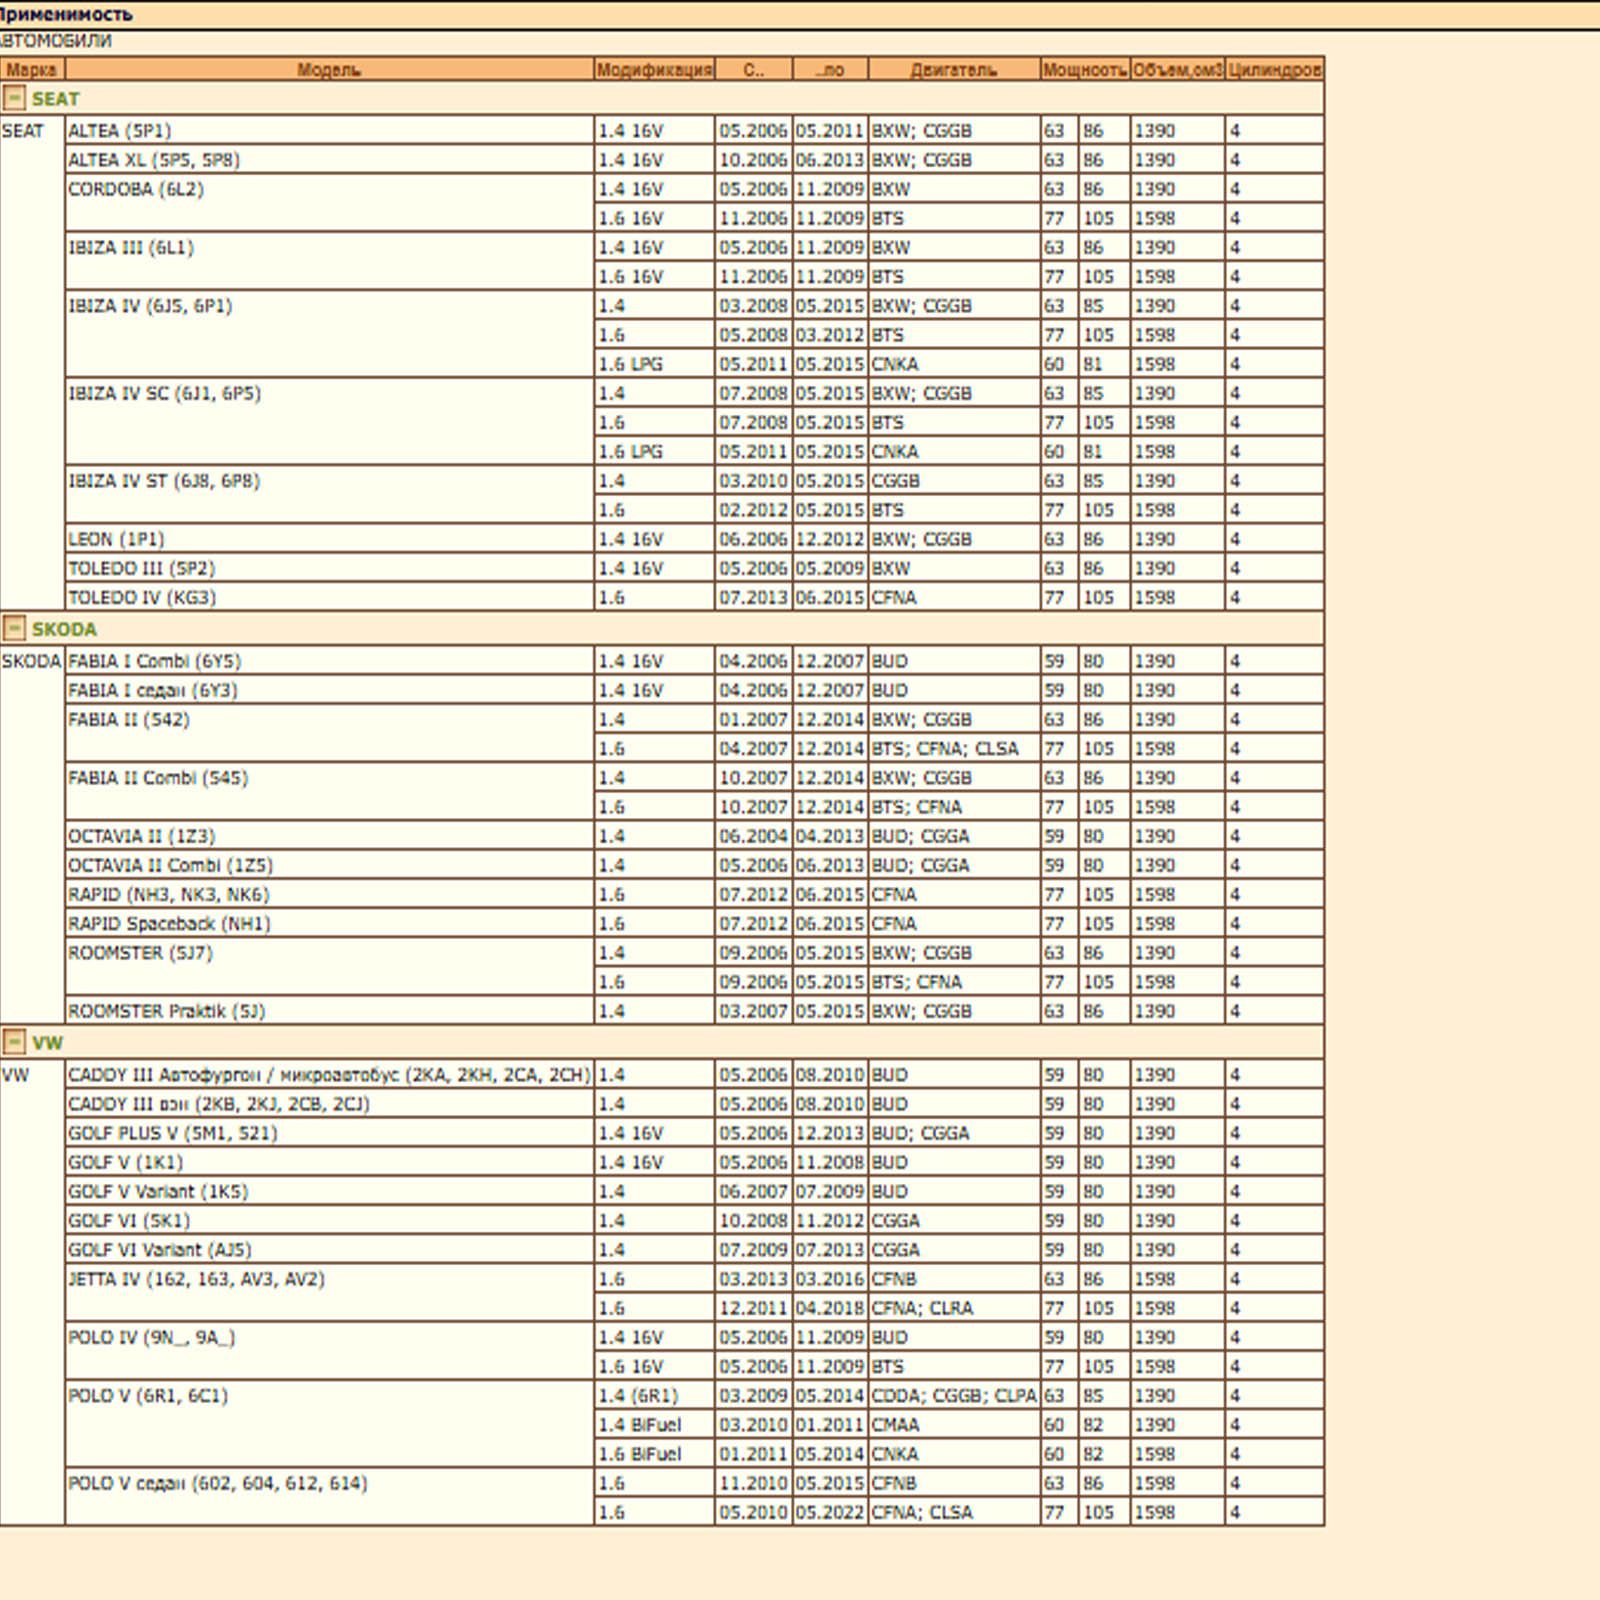Click the Марка column header
This screenshot has height=1600, width=1600.
32,70
